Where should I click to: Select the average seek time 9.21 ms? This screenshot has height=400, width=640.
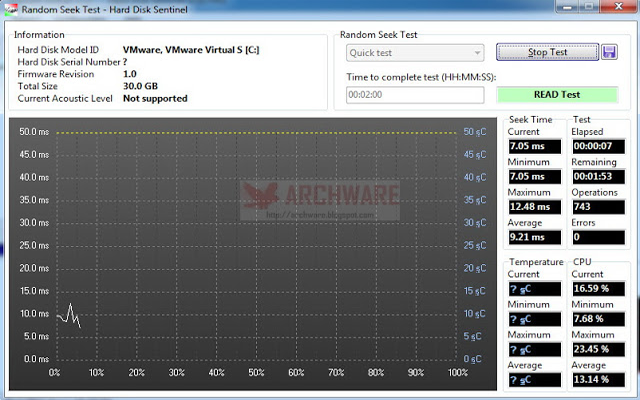pos(534,237)
